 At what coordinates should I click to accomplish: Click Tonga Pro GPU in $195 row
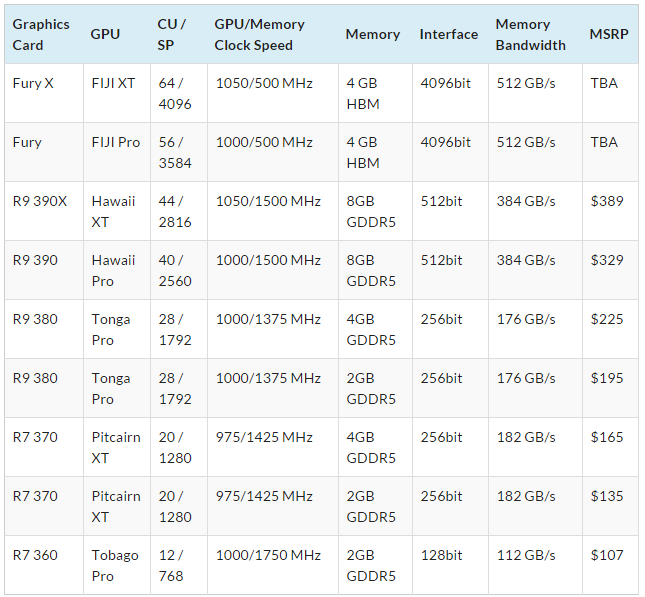point(117,388)
